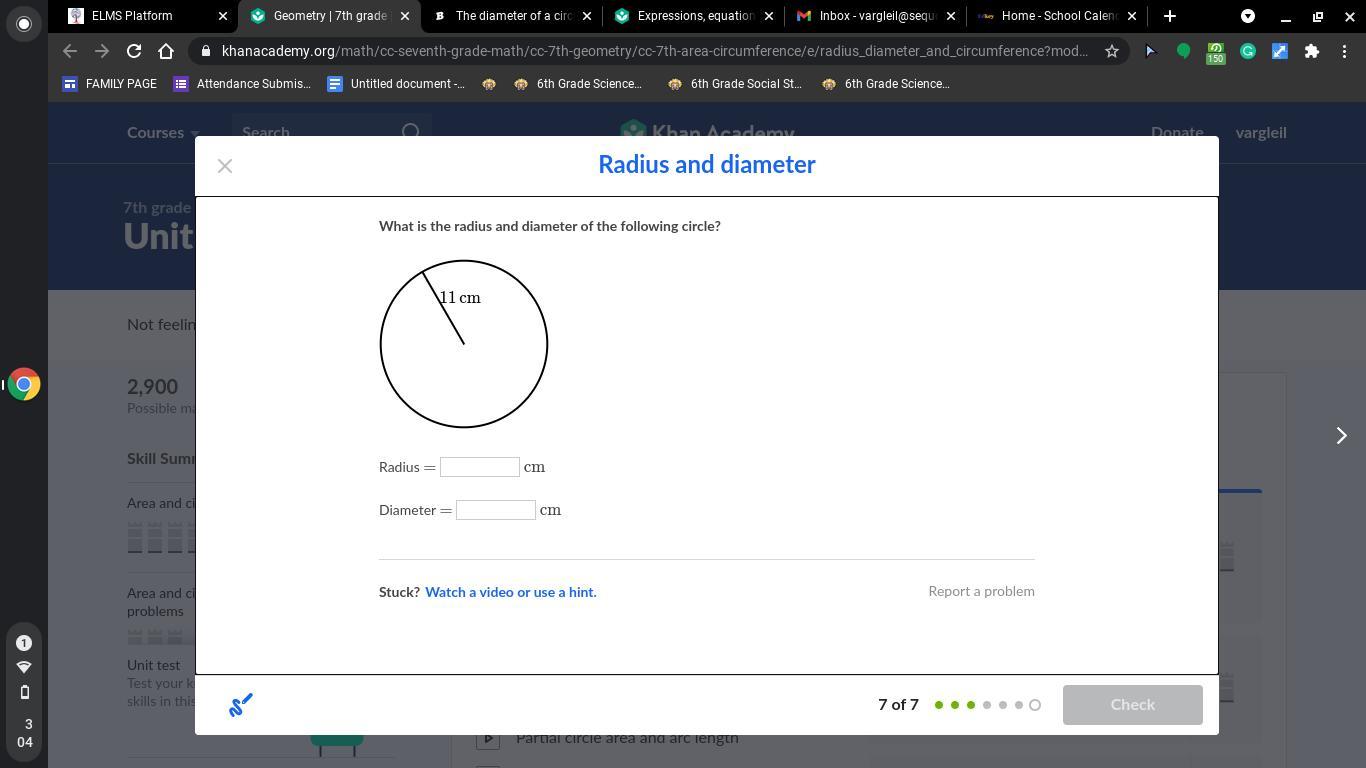Click the Check button

[x=1133, y=705]
